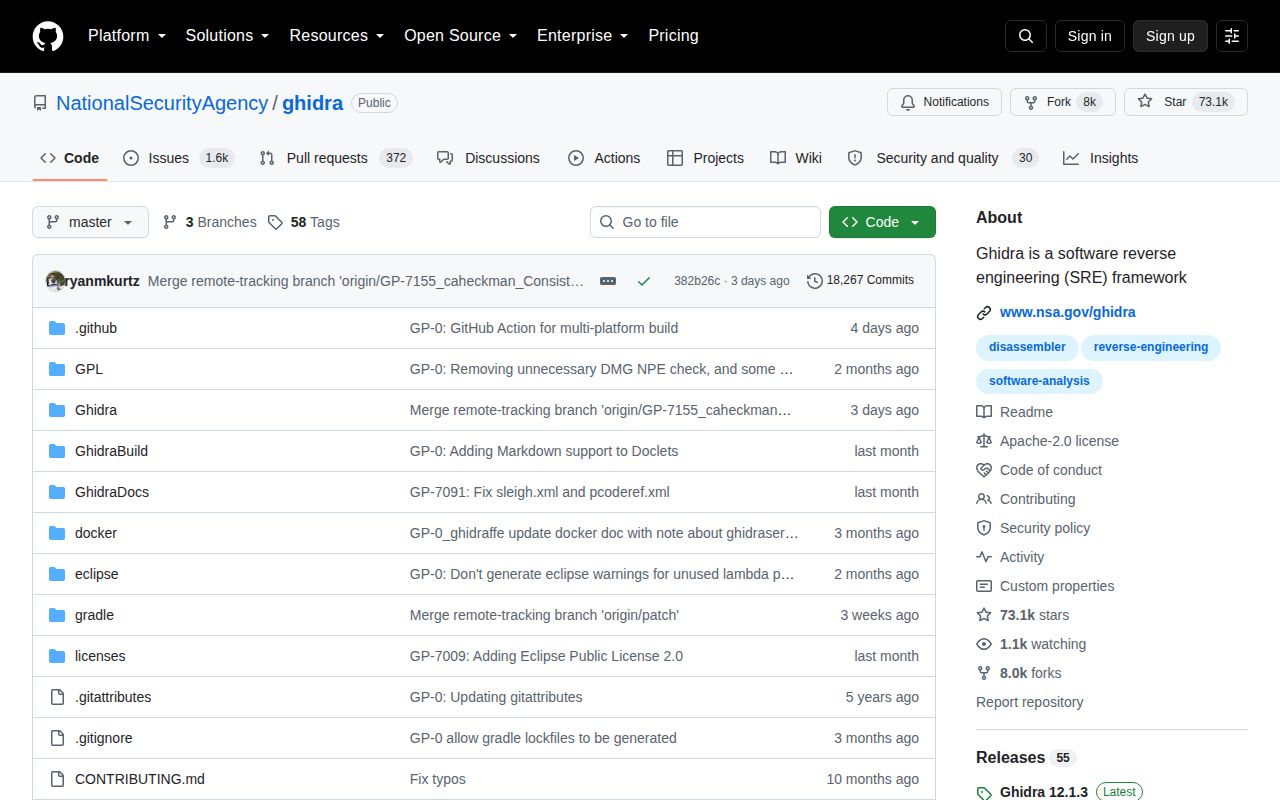Click the fork icon in Fork button
This screenshot has height=800, width=1280.
[1031, 102]
